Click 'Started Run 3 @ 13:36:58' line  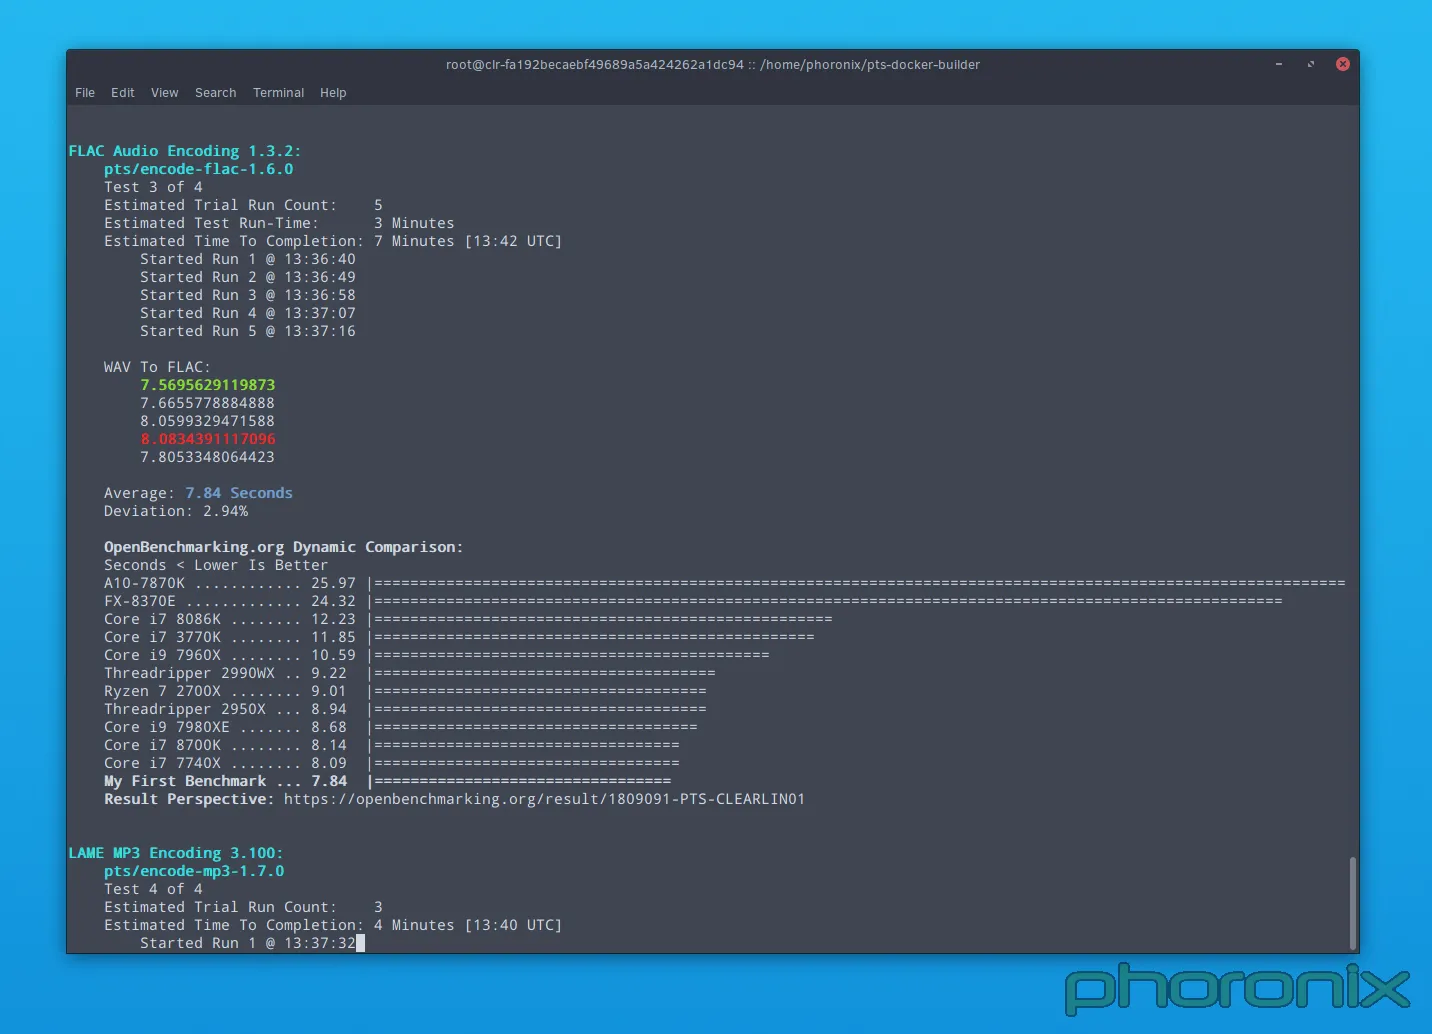pyautogui.click(x=248, y=295)
